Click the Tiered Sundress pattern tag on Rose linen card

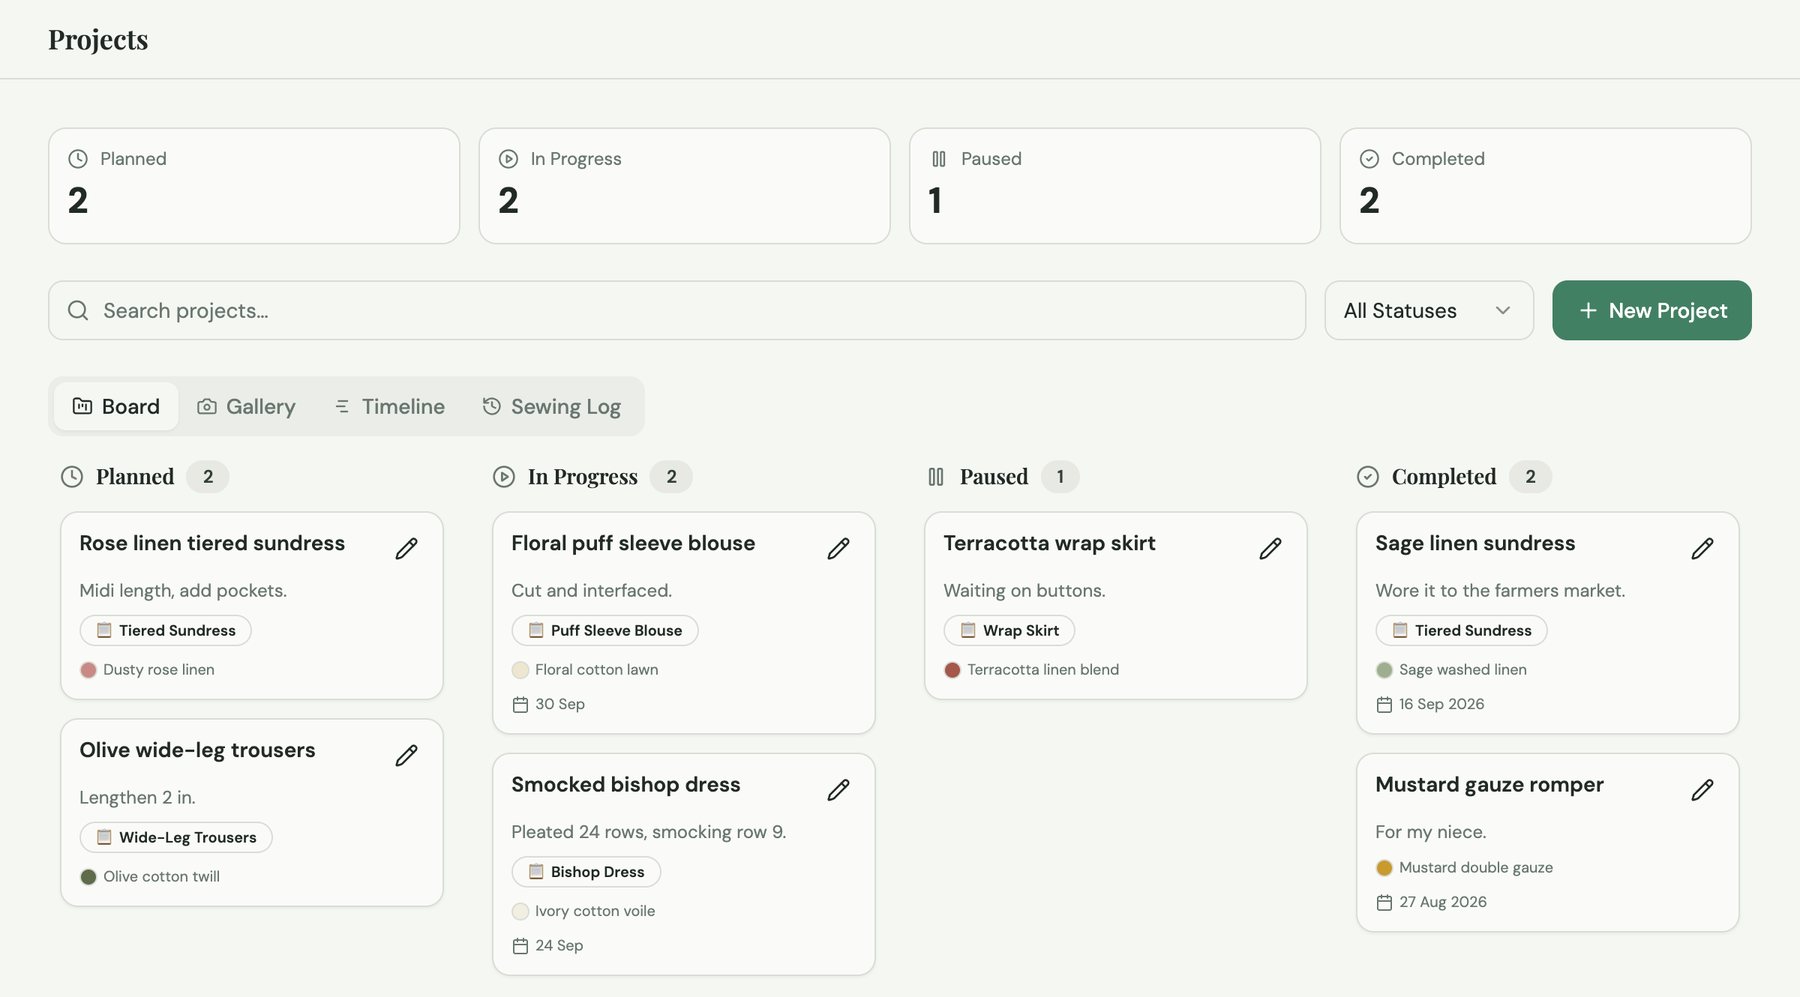click(166, 630)
